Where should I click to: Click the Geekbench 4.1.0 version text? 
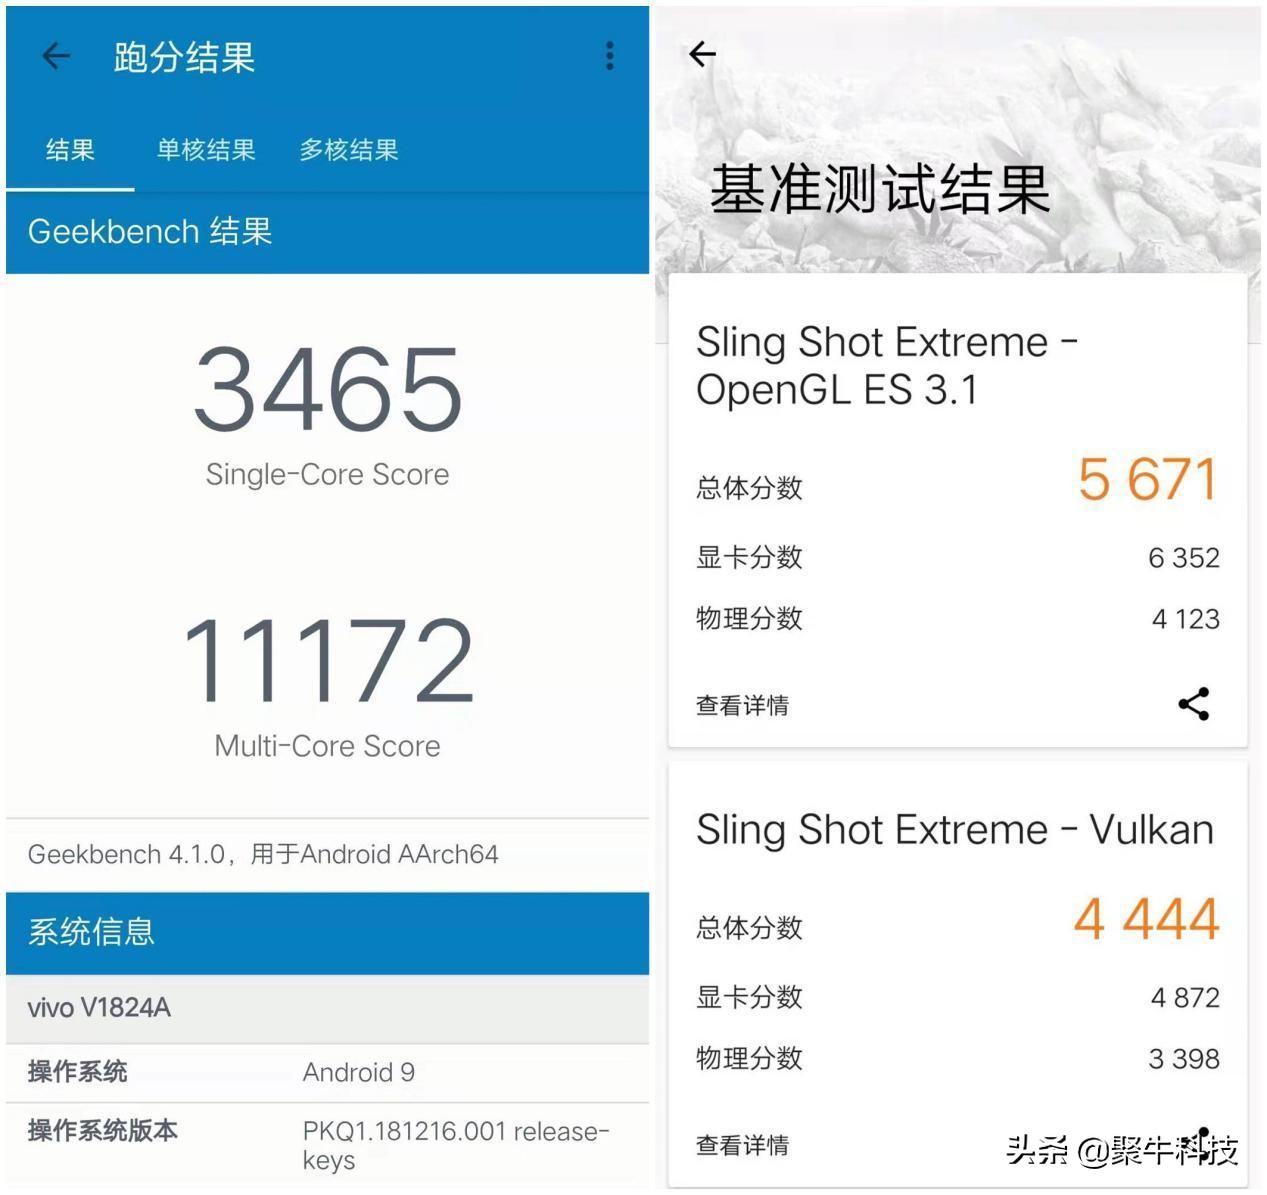point(263,854)
